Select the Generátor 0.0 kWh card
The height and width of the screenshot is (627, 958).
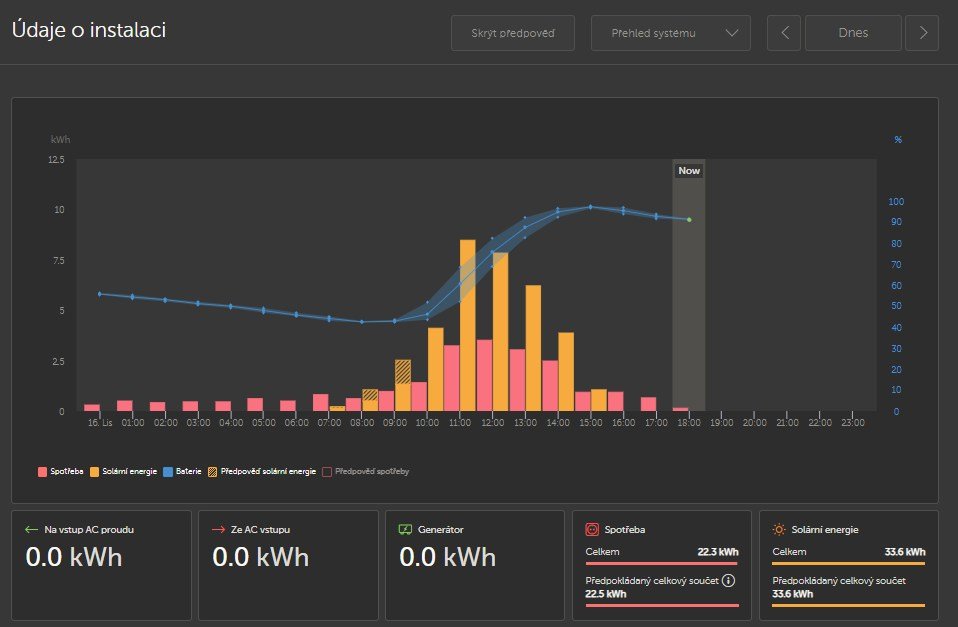474,565
